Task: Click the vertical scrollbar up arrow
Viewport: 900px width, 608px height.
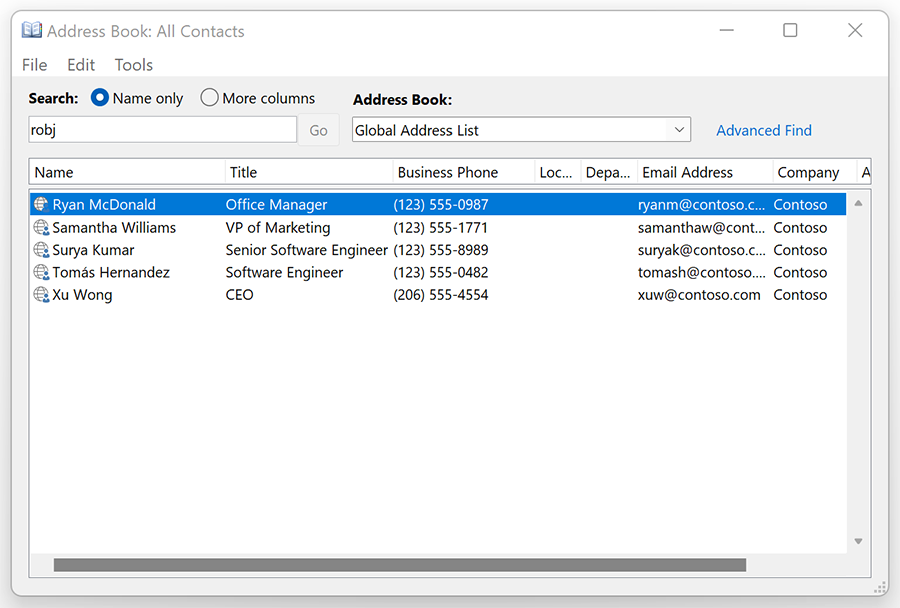Action: tap(858, 203)
